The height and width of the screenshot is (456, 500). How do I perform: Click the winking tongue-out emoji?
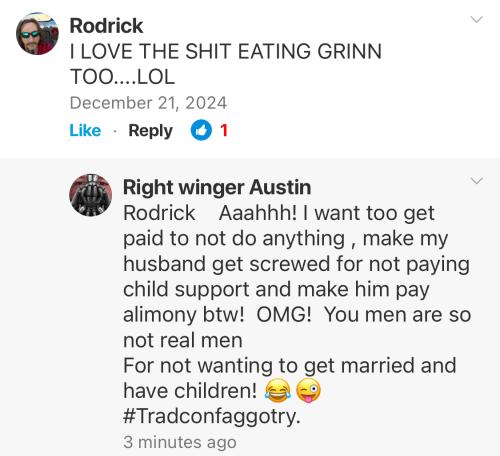click(x=308, y=390)
